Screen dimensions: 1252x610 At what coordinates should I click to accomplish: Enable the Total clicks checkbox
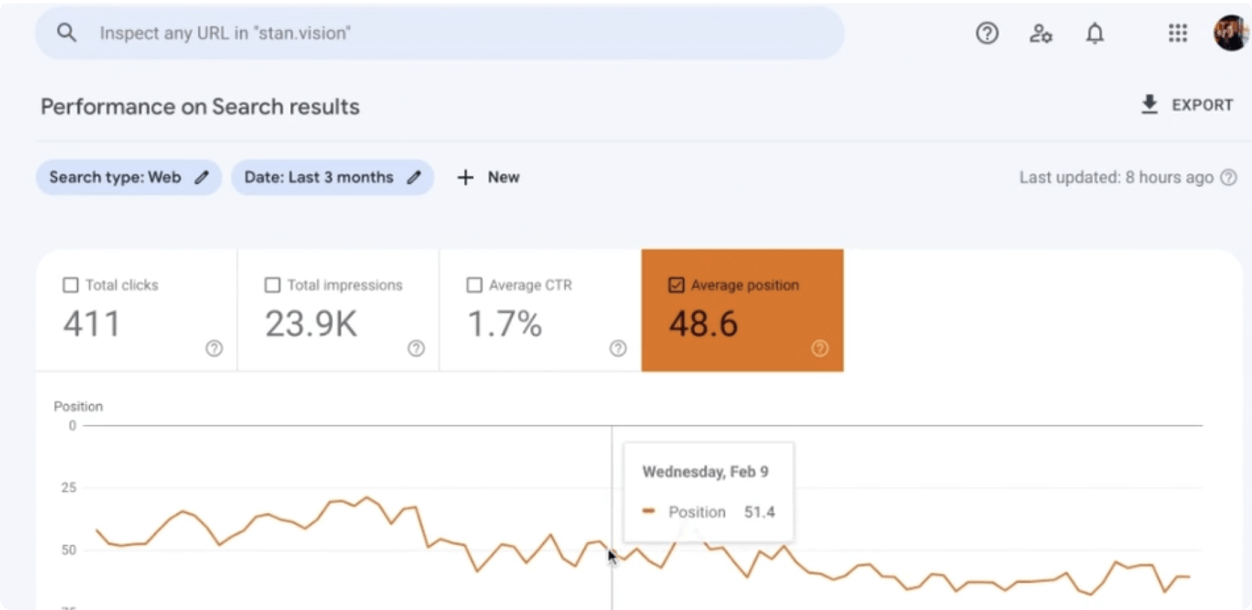click(70, 285)
